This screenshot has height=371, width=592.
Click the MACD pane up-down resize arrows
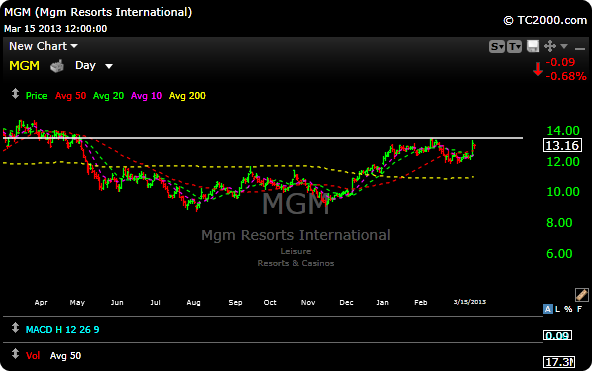[x=15, y=328]
